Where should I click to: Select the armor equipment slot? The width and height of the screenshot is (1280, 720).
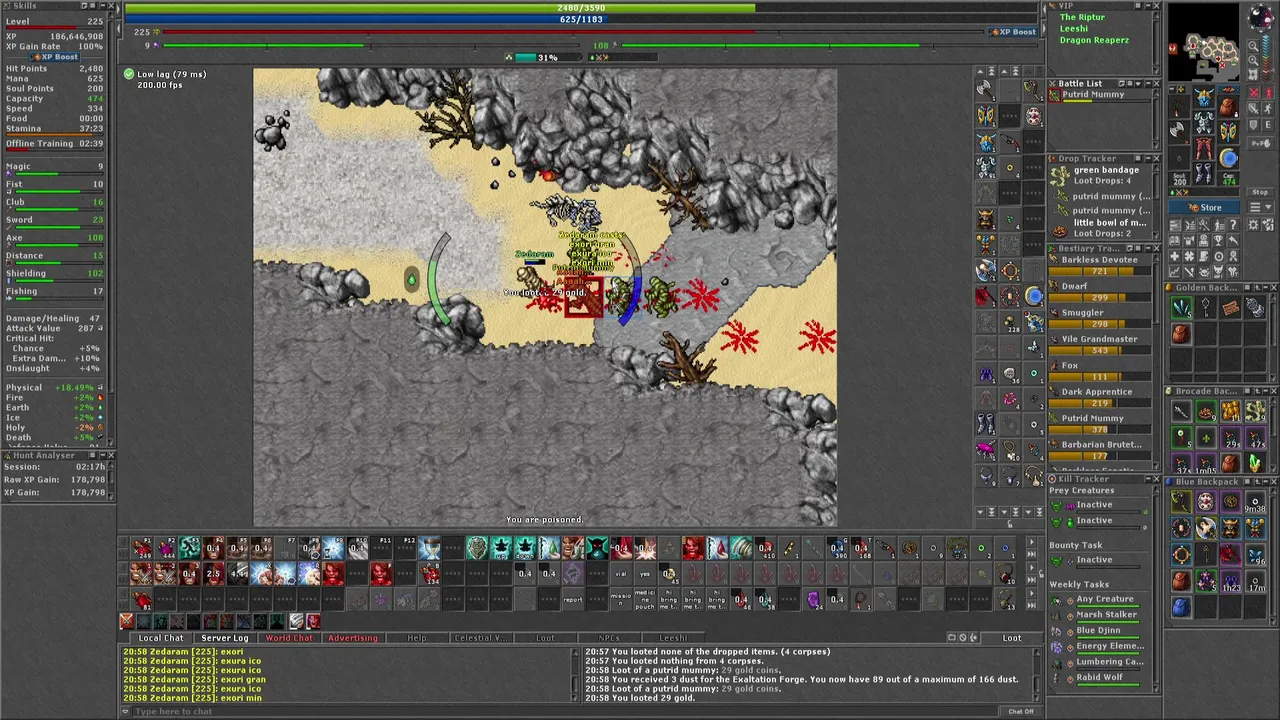[1204, 122]
